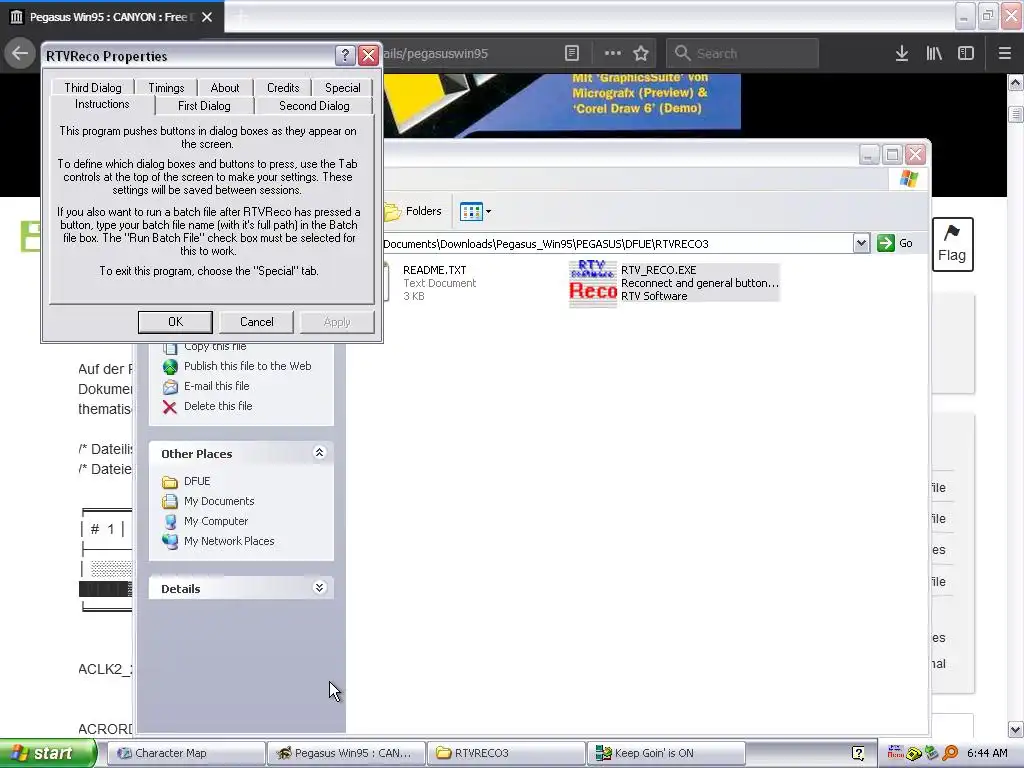Click E-mail this file
This screenshot has width=1024, height=768.
coord(216,386)
